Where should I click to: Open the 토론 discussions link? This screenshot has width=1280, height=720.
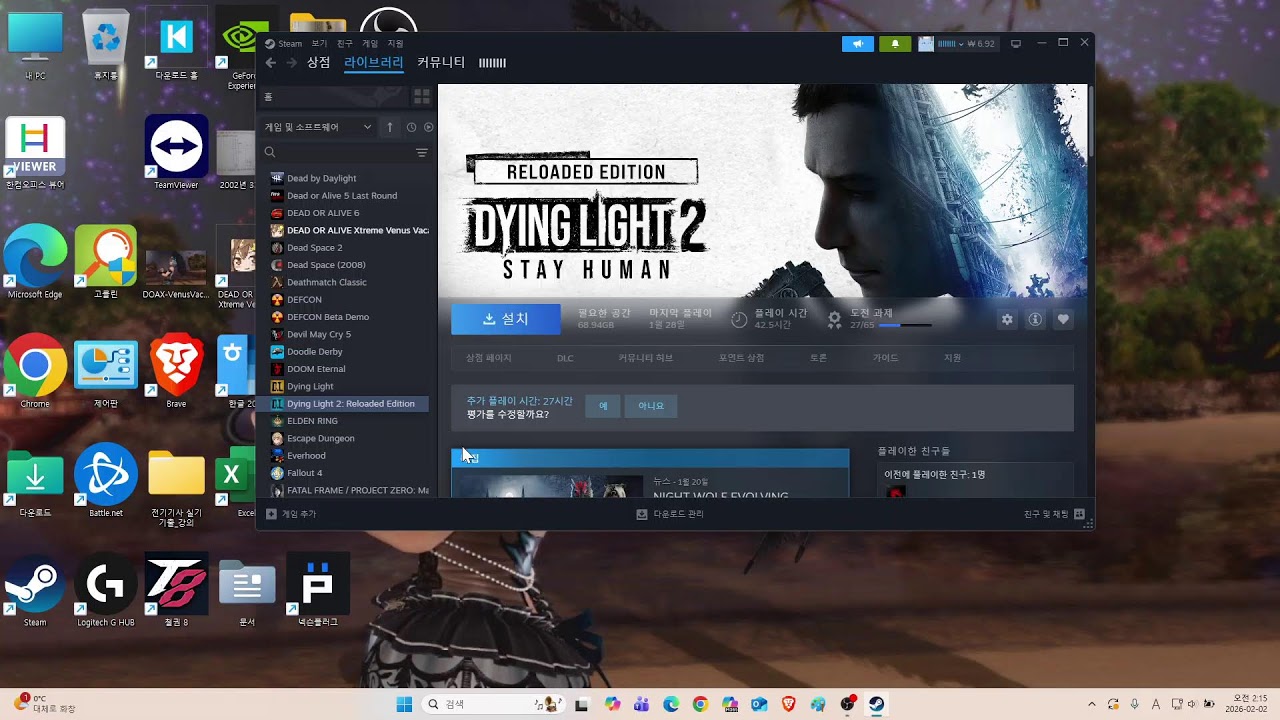818,358
